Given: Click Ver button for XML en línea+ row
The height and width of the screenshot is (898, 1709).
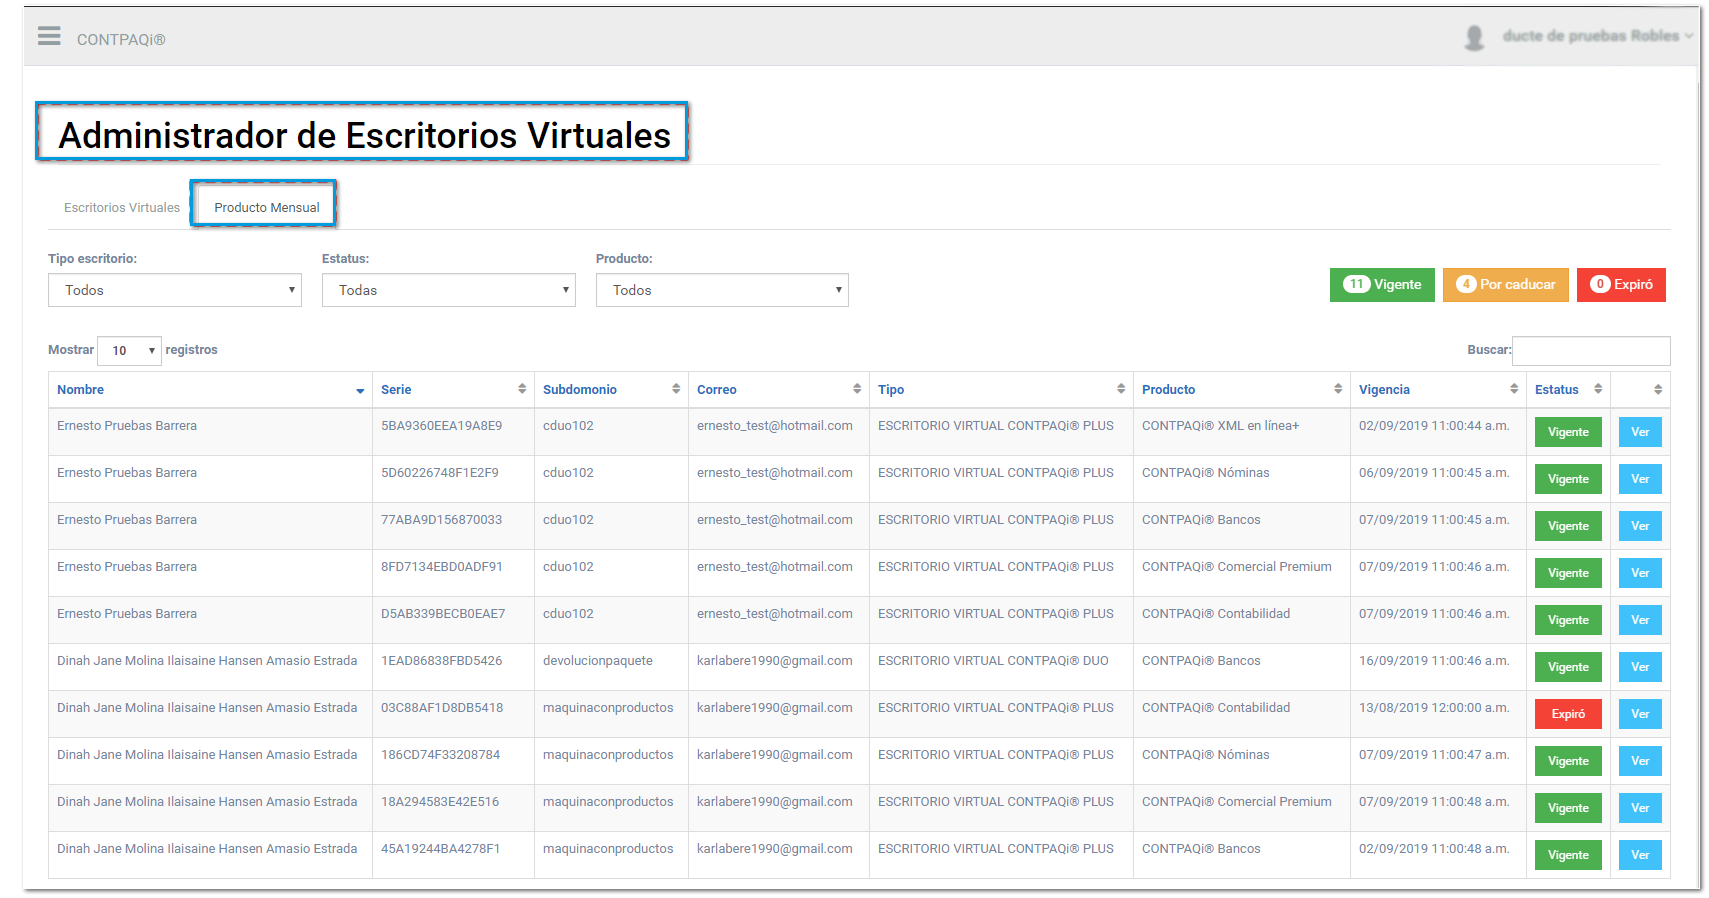Looking at the screenshot, I should point(1639,432).
